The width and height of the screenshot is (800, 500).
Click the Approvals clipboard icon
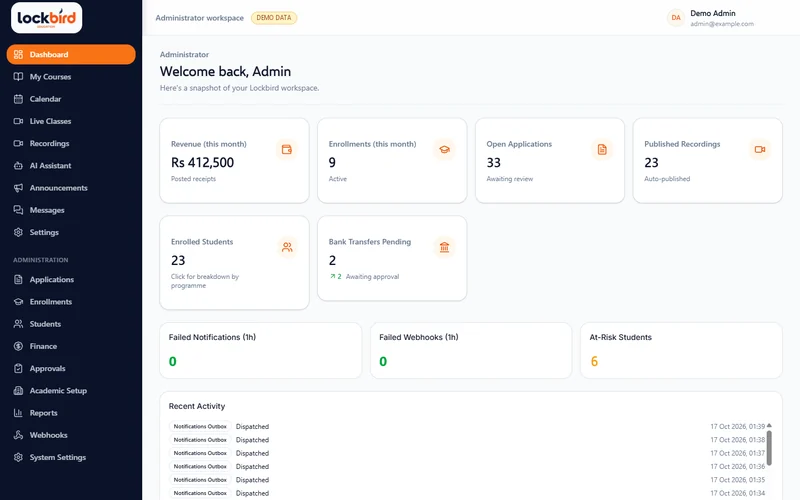[18, 368]
